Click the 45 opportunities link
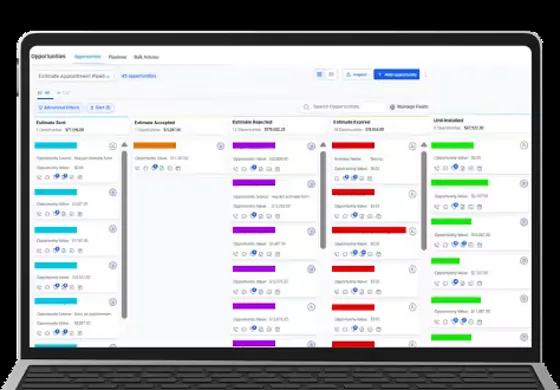 [x=139, y=76]
